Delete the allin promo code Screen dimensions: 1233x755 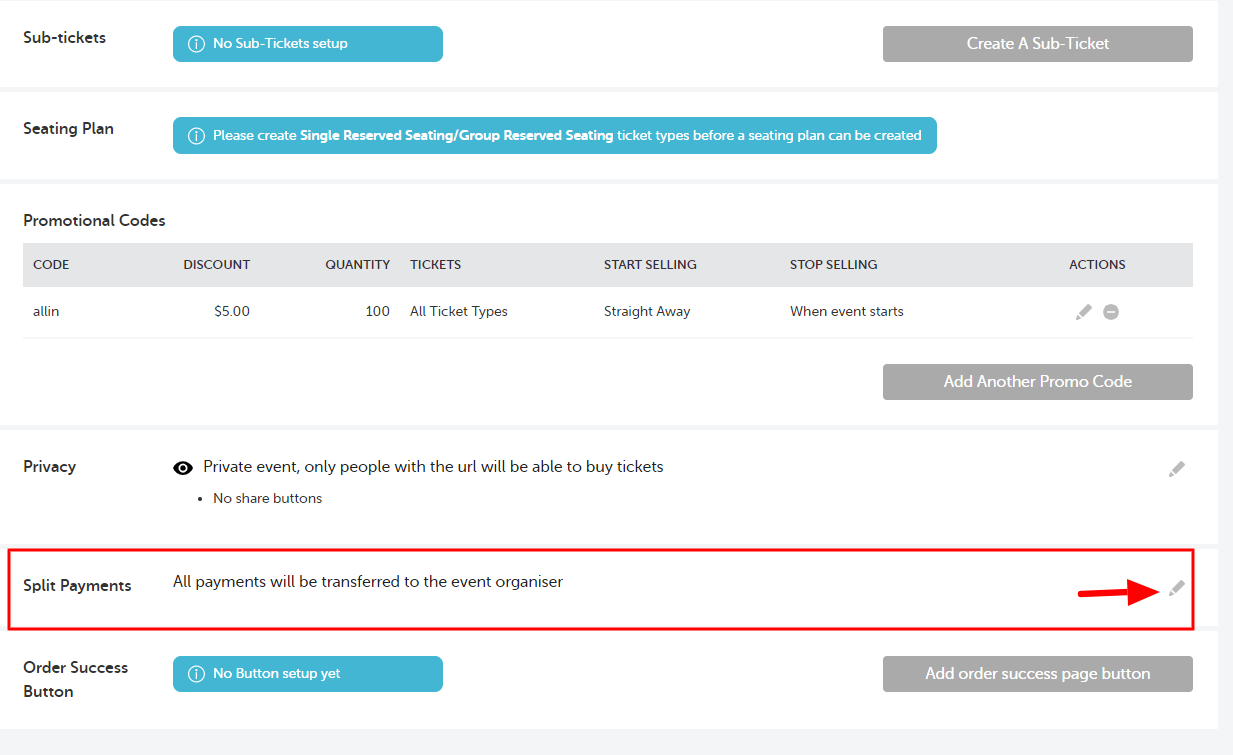pos(1111,311)
